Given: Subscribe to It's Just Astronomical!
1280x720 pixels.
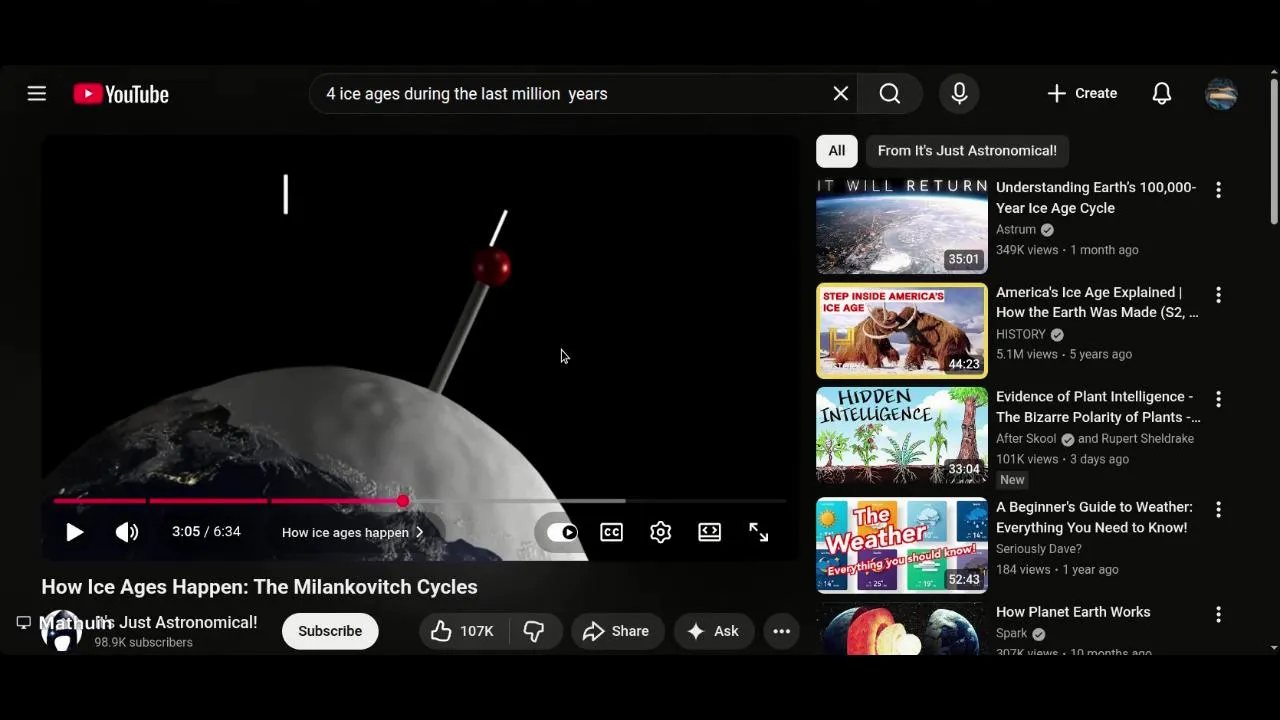Looking at the screenshot, I should point(330,631).
